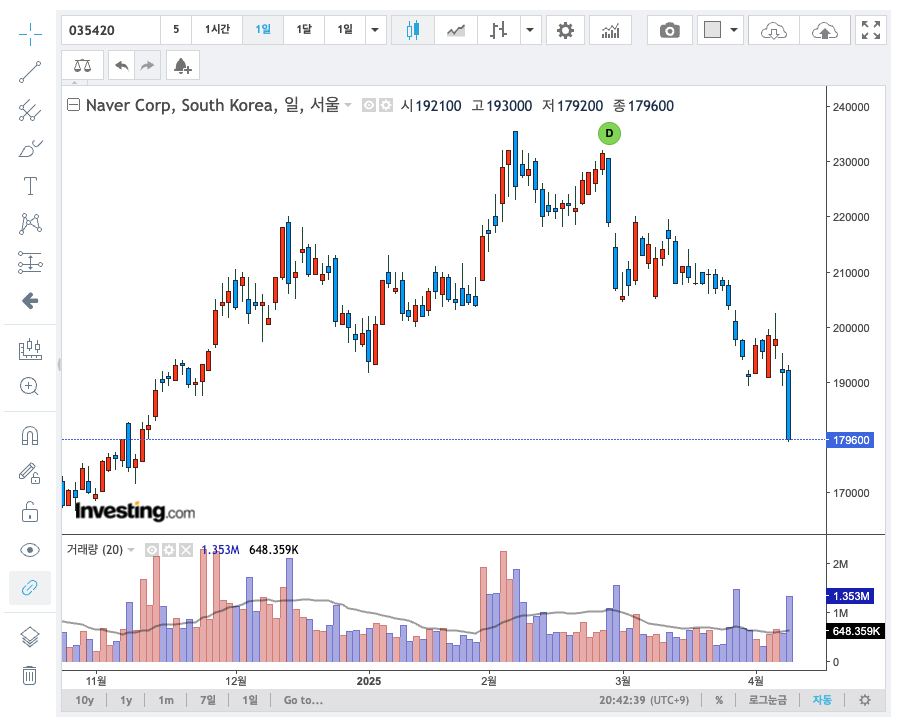Screen dimensions: 899x722
Task: Set range to 10y
Action: click(x=84, y=700)
